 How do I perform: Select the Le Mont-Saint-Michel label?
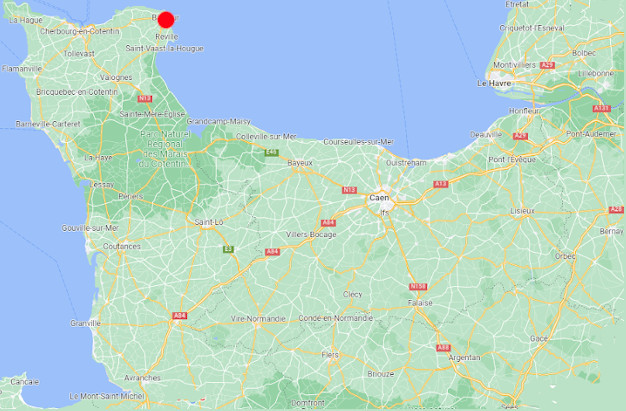coord(107,396)
